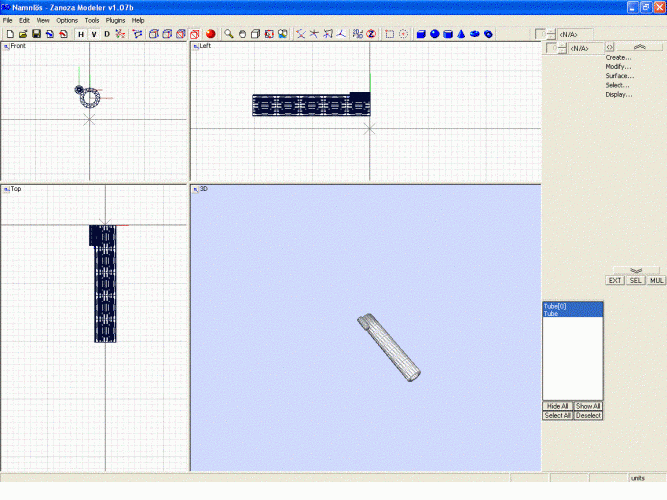Select Tube[0] in the object list
The height and width of the screenshot is (500, 667).
[555, 306]
